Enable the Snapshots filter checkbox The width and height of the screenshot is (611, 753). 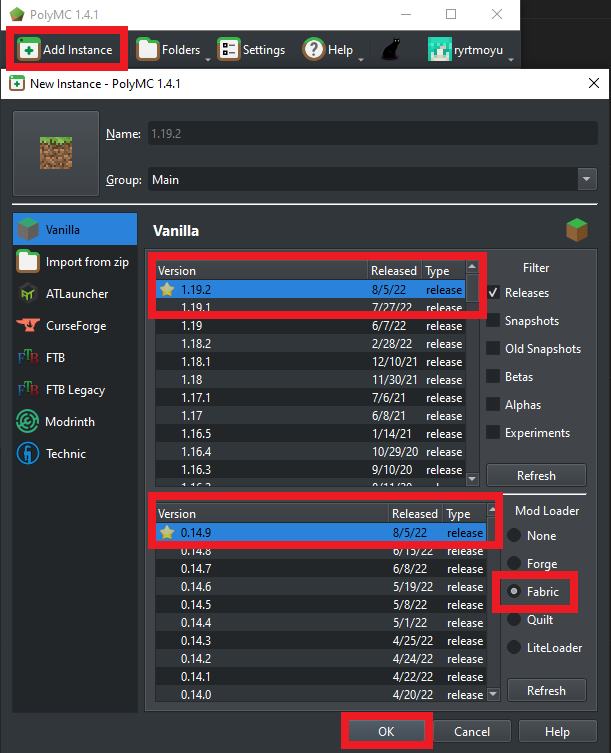point(493,320)
